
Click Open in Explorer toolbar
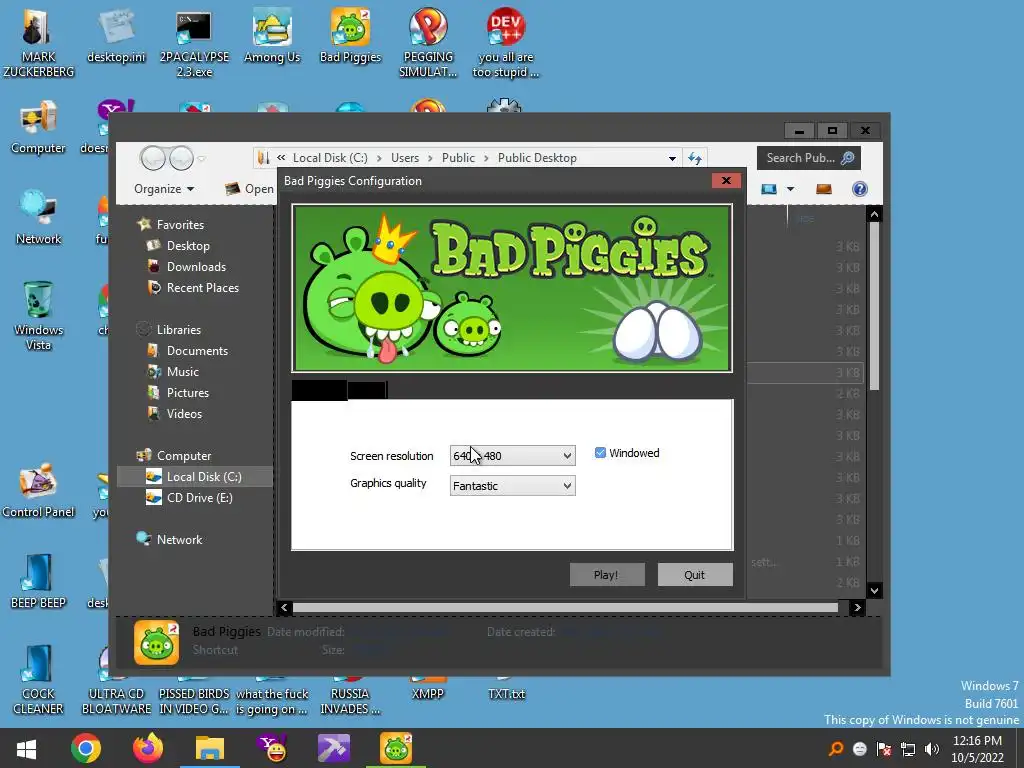(x=249, y=189)
